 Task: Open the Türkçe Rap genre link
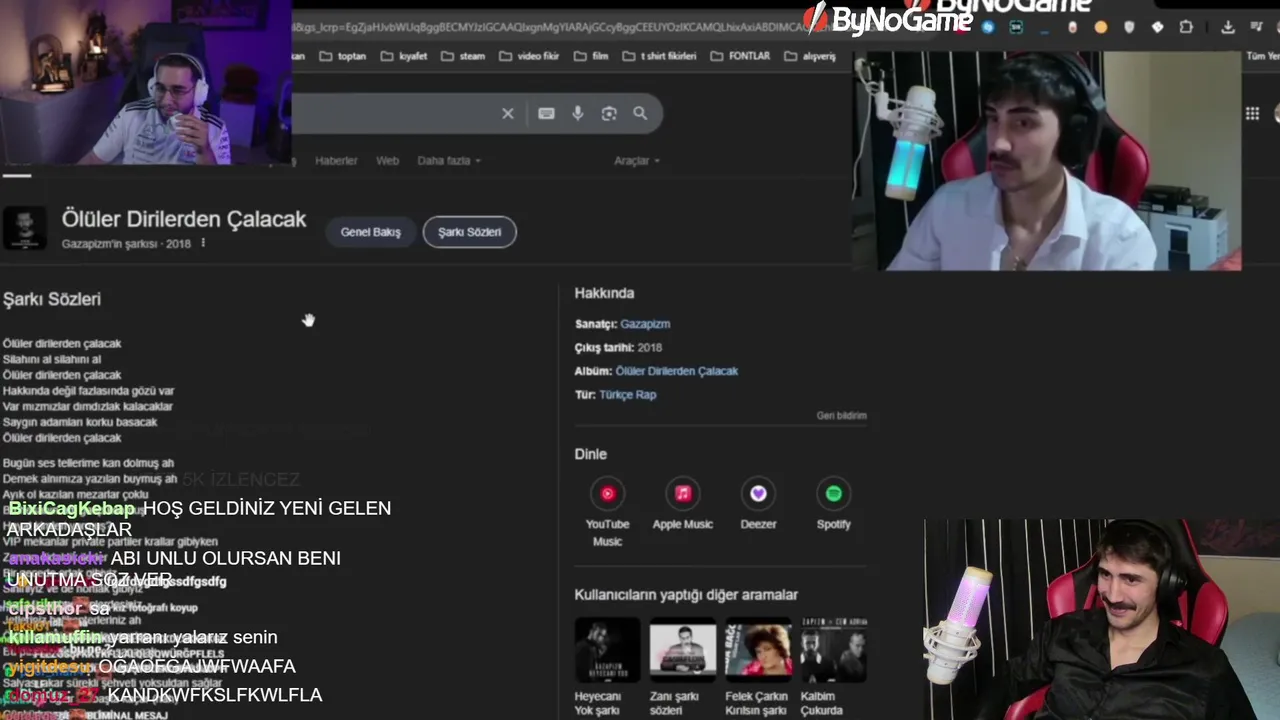coord(627,395)
